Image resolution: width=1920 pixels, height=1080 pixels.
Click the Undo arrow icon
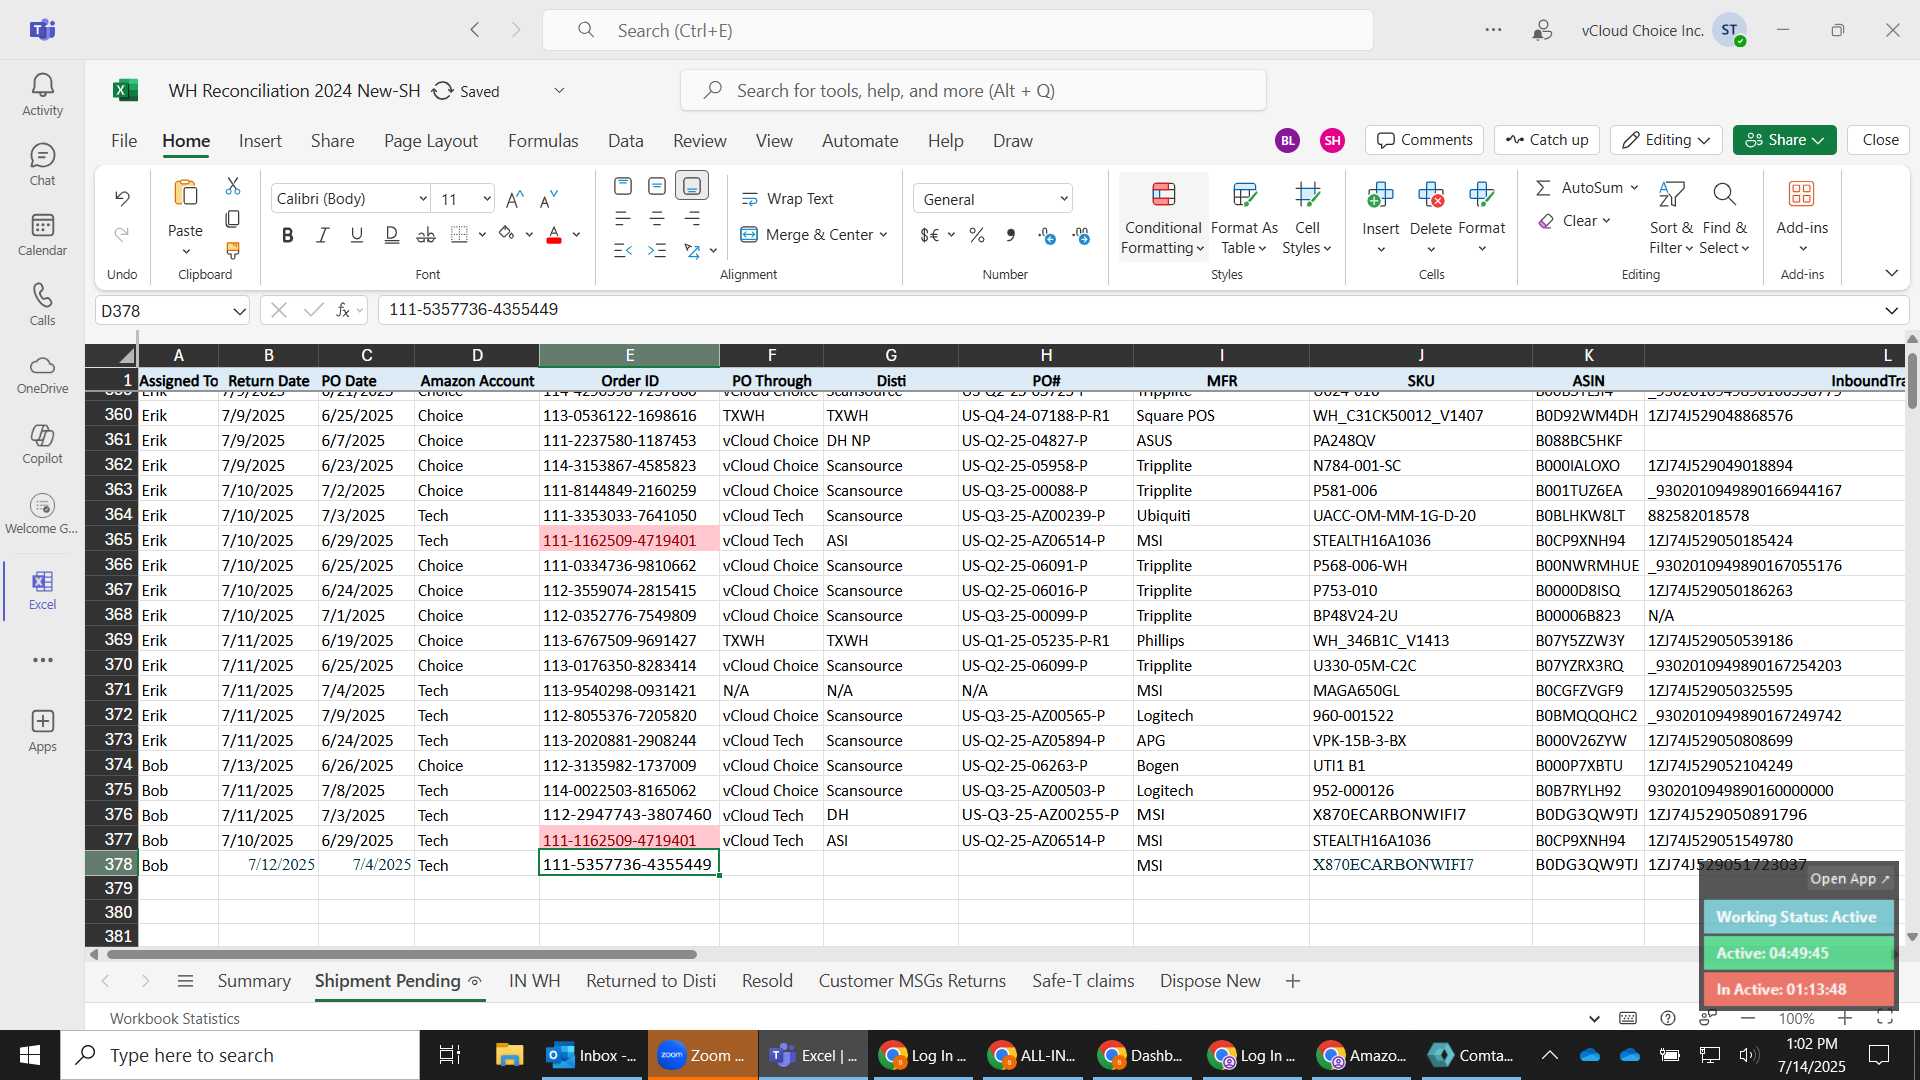(x=122, y=198)
